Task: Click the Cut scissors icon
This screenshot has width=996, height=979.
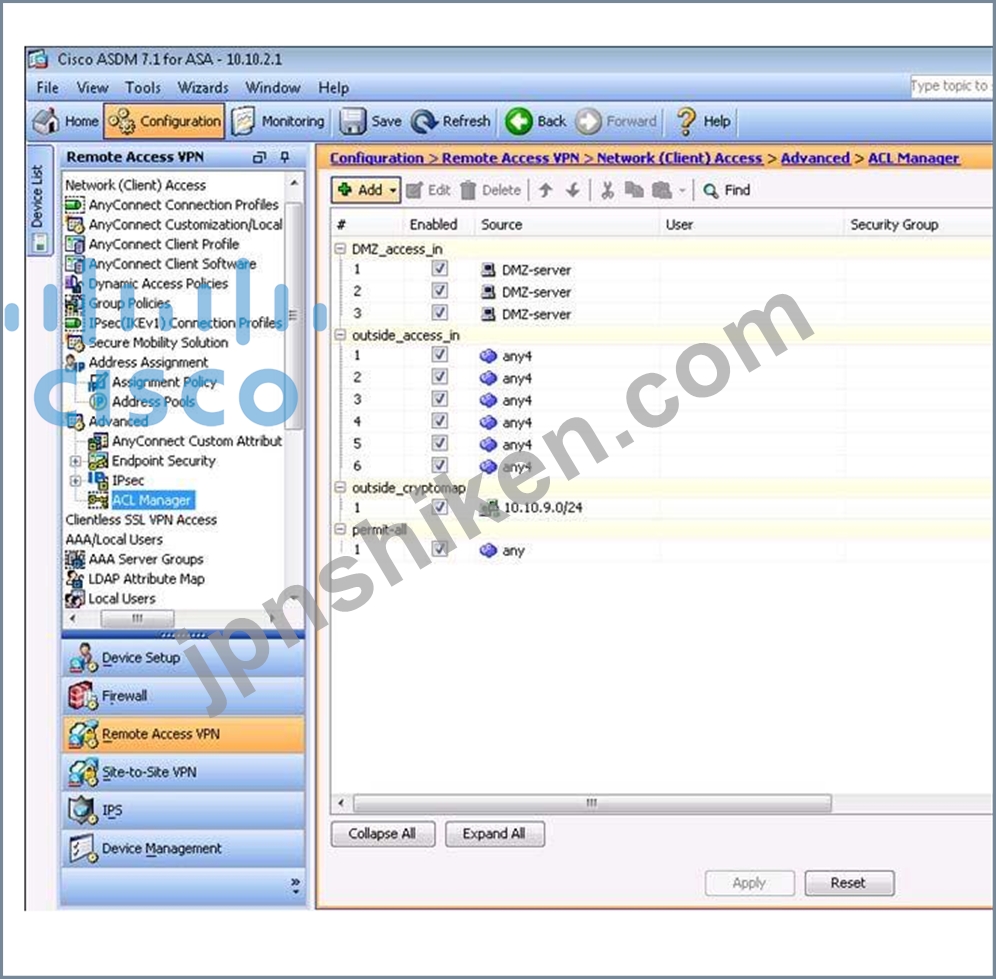Action: coord(607,190)
